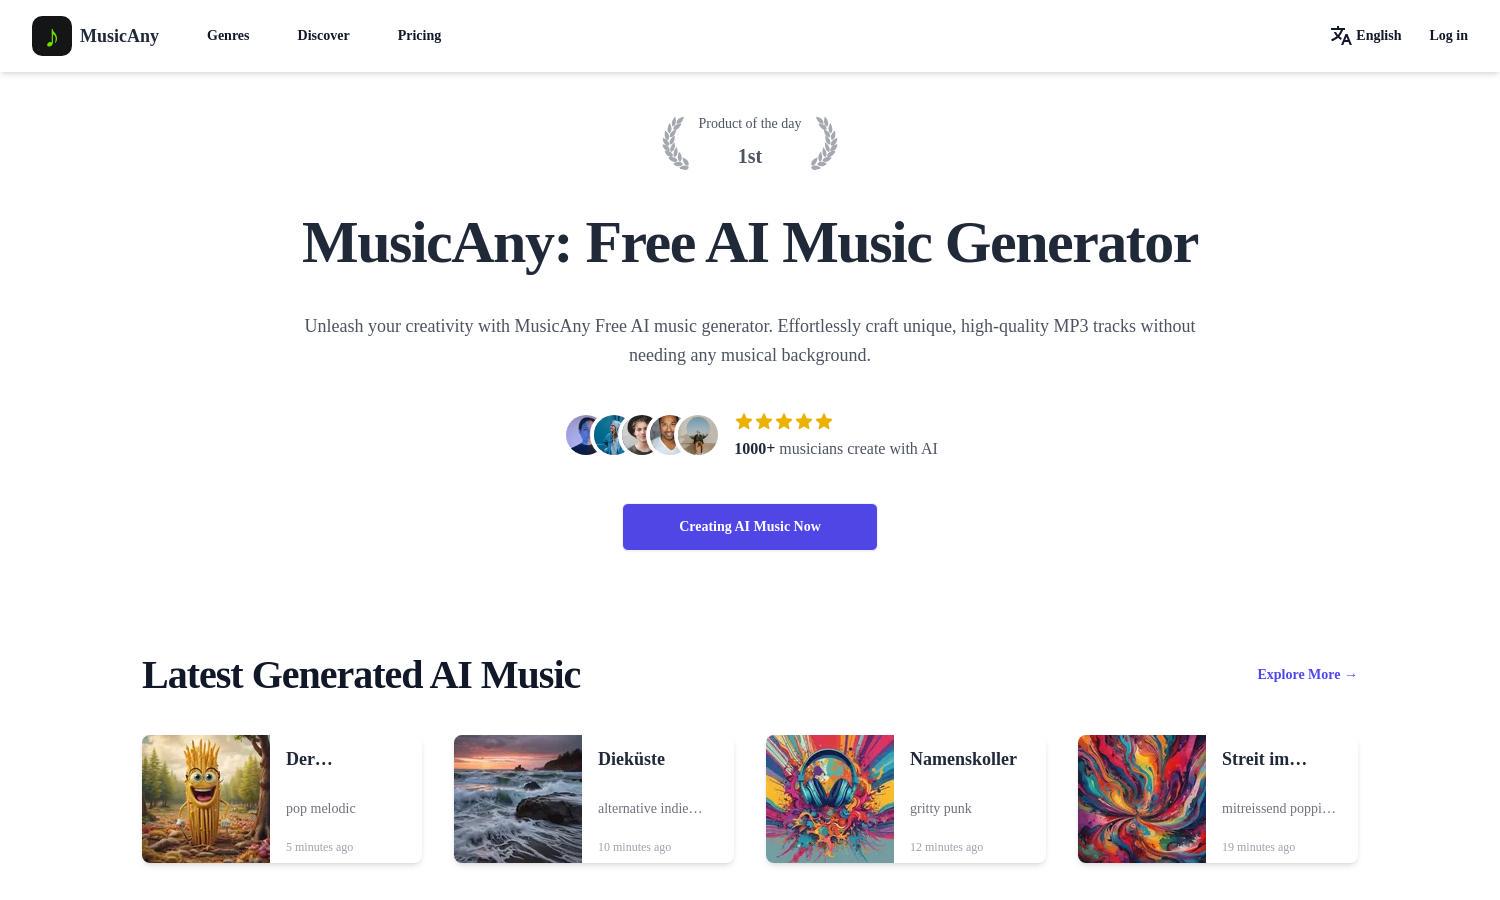Open the Genres menu
Viewport: 1500px width, 900px height.
(228, 36)
